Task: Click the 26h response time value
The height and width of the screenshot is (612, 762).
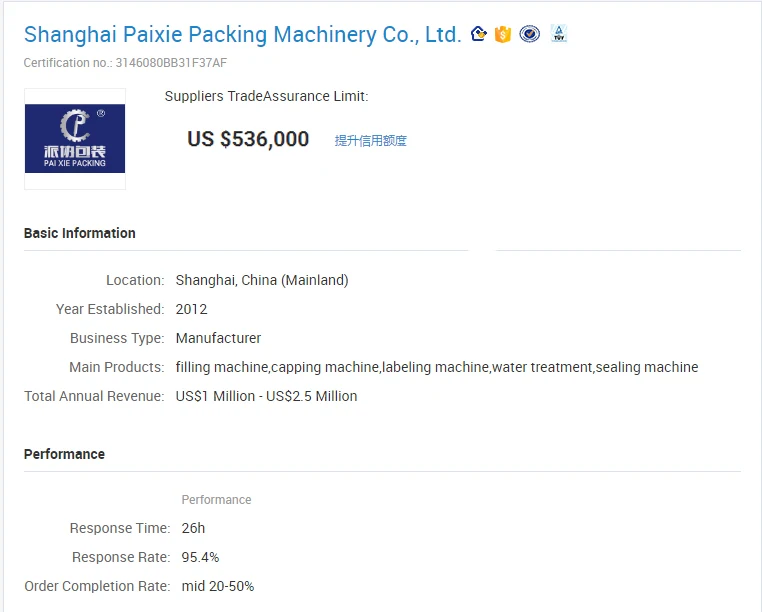Action: click(x=193, y=528)
